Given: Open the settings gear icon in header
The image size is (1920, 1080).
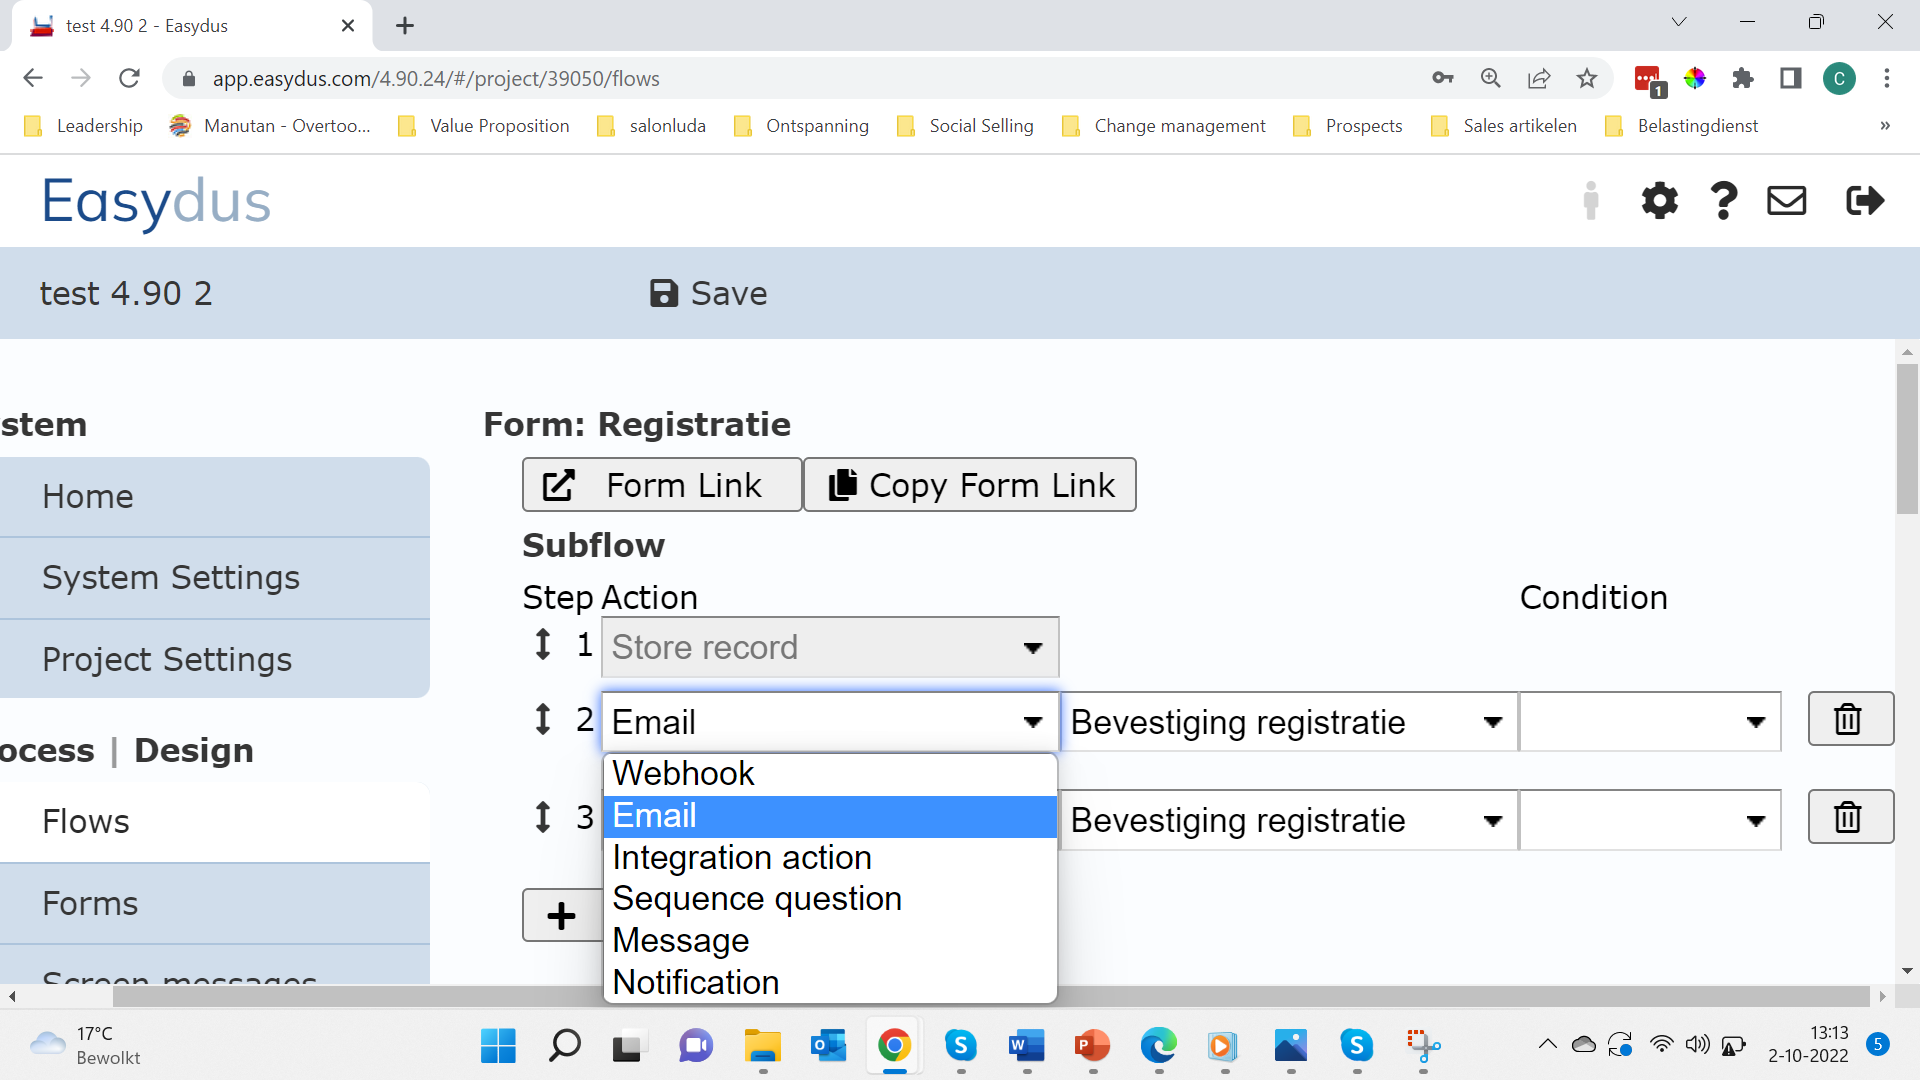Looking at the screenshot, I should pos(1659,201).
